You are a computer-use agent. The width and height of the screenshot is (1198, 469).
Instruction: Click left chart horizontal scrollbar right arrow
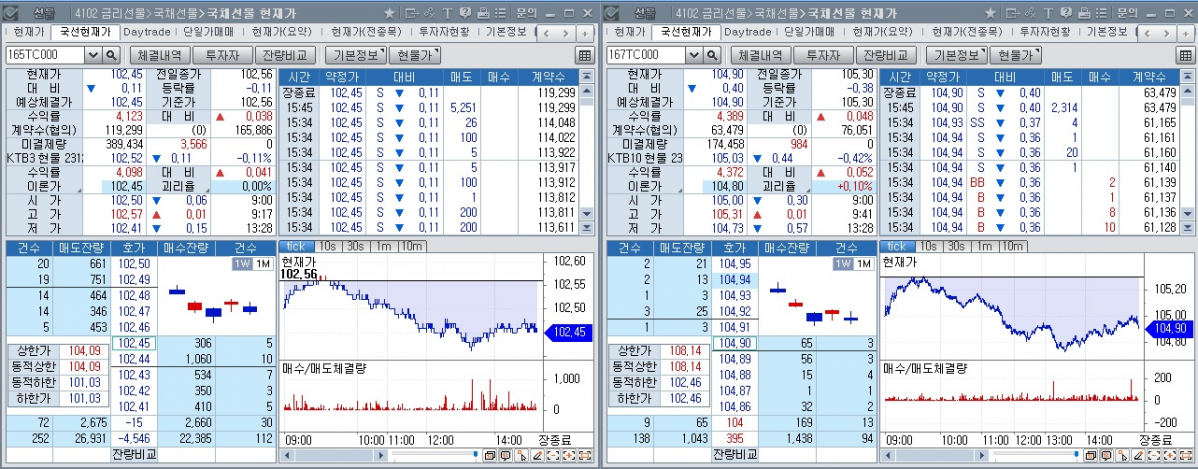pos(381,455)
